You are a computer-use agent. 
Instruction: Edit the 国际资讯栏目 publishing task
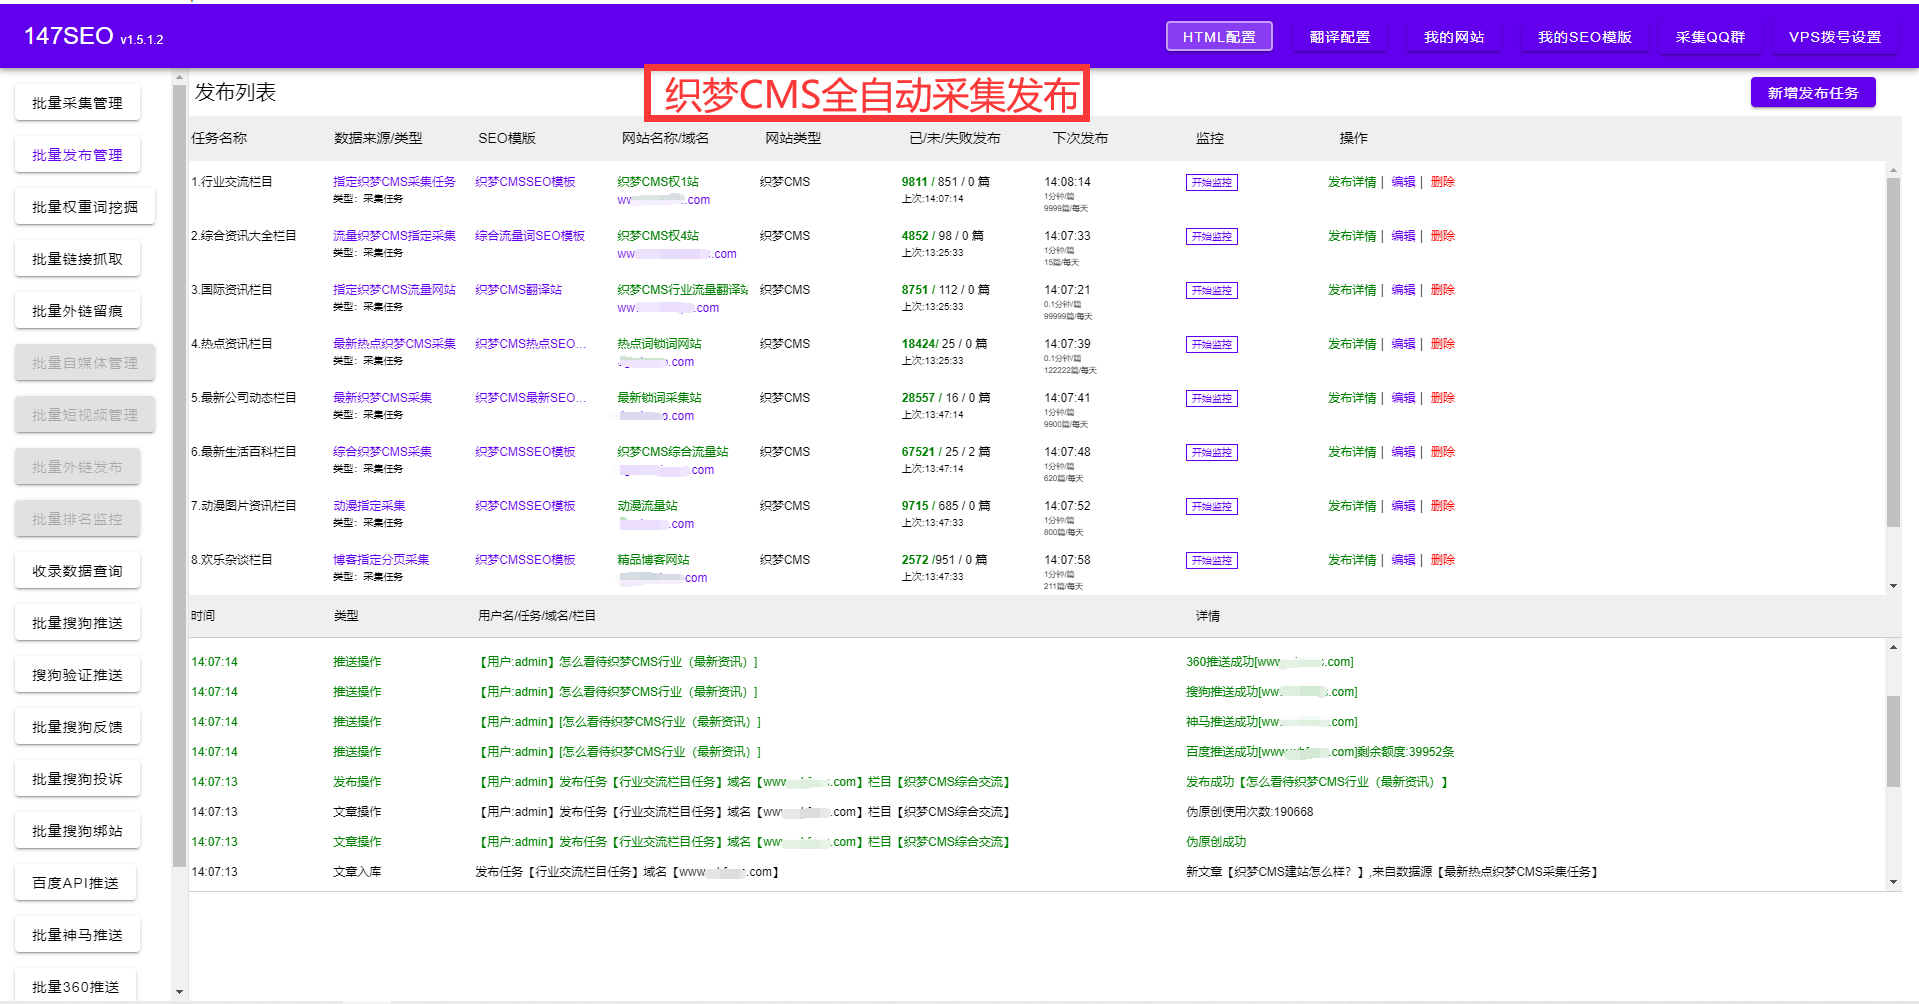point(1403,290)
